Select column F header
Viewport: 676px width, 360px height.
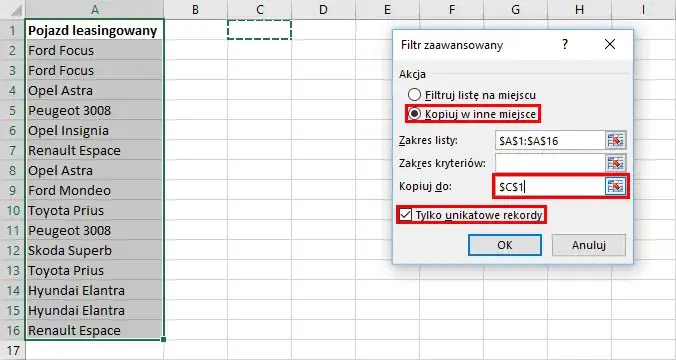pyautogui.click(x=451, y=9)
